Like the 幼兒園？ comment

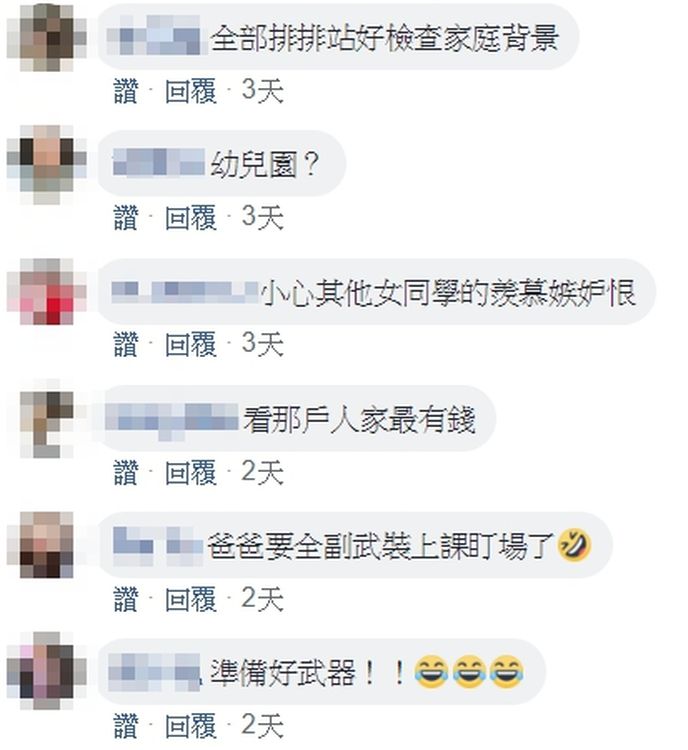click(126, 217)
